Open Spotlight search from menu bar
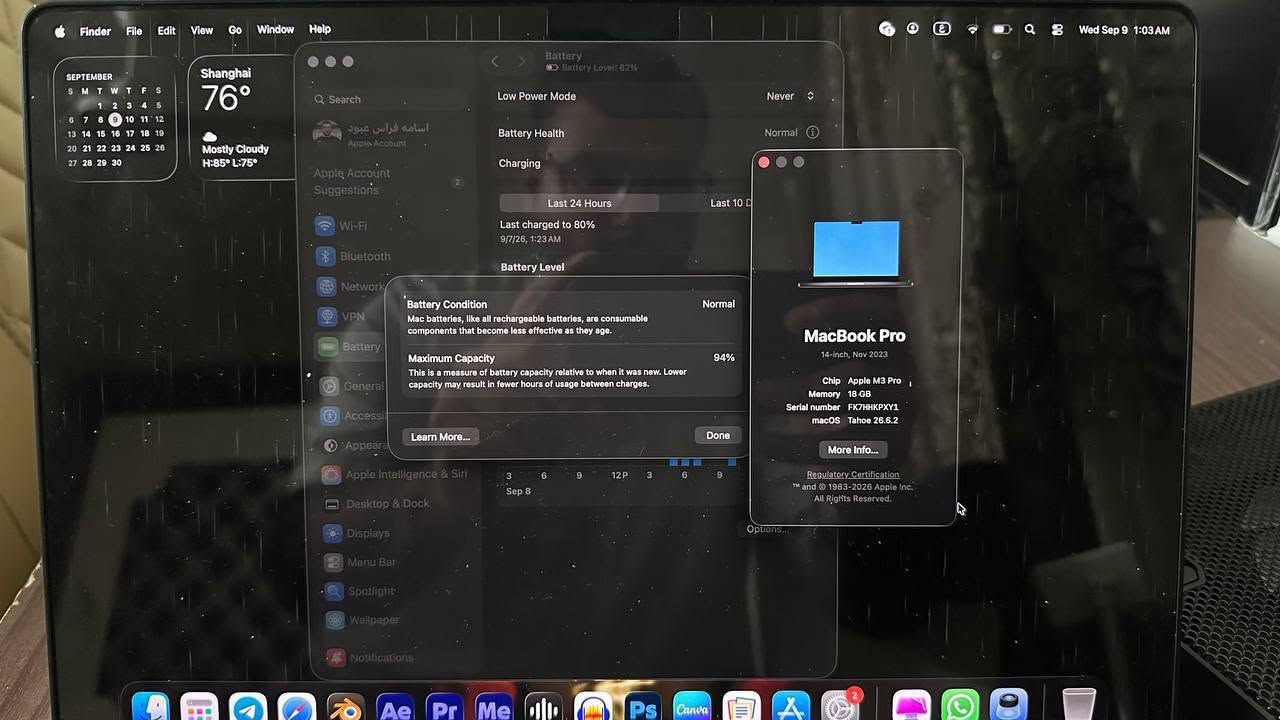The image size is (1280, 720). [x=1030, y=30]
